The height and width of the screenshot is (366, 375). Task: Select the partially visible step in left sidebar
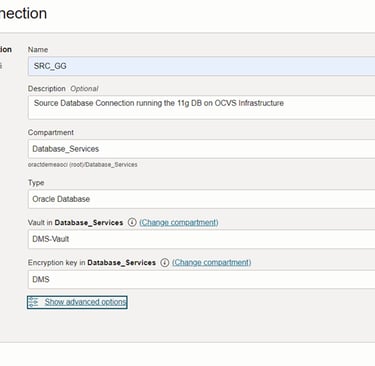click(6, 50)
